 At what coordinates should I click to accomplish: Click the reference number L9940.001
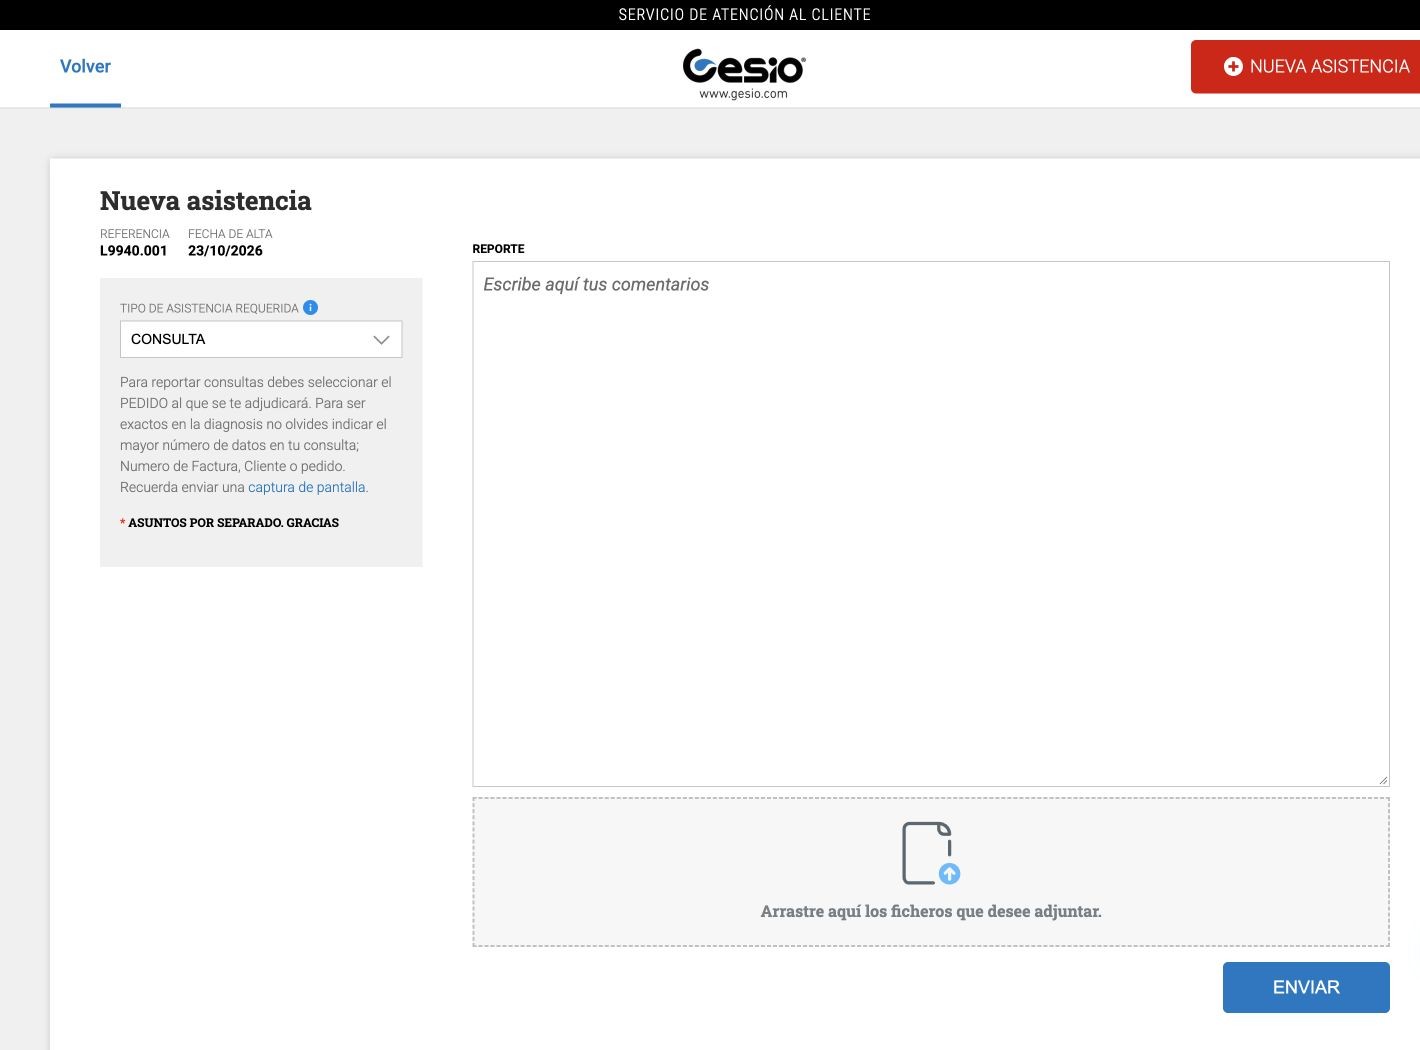tap(133, 251)
